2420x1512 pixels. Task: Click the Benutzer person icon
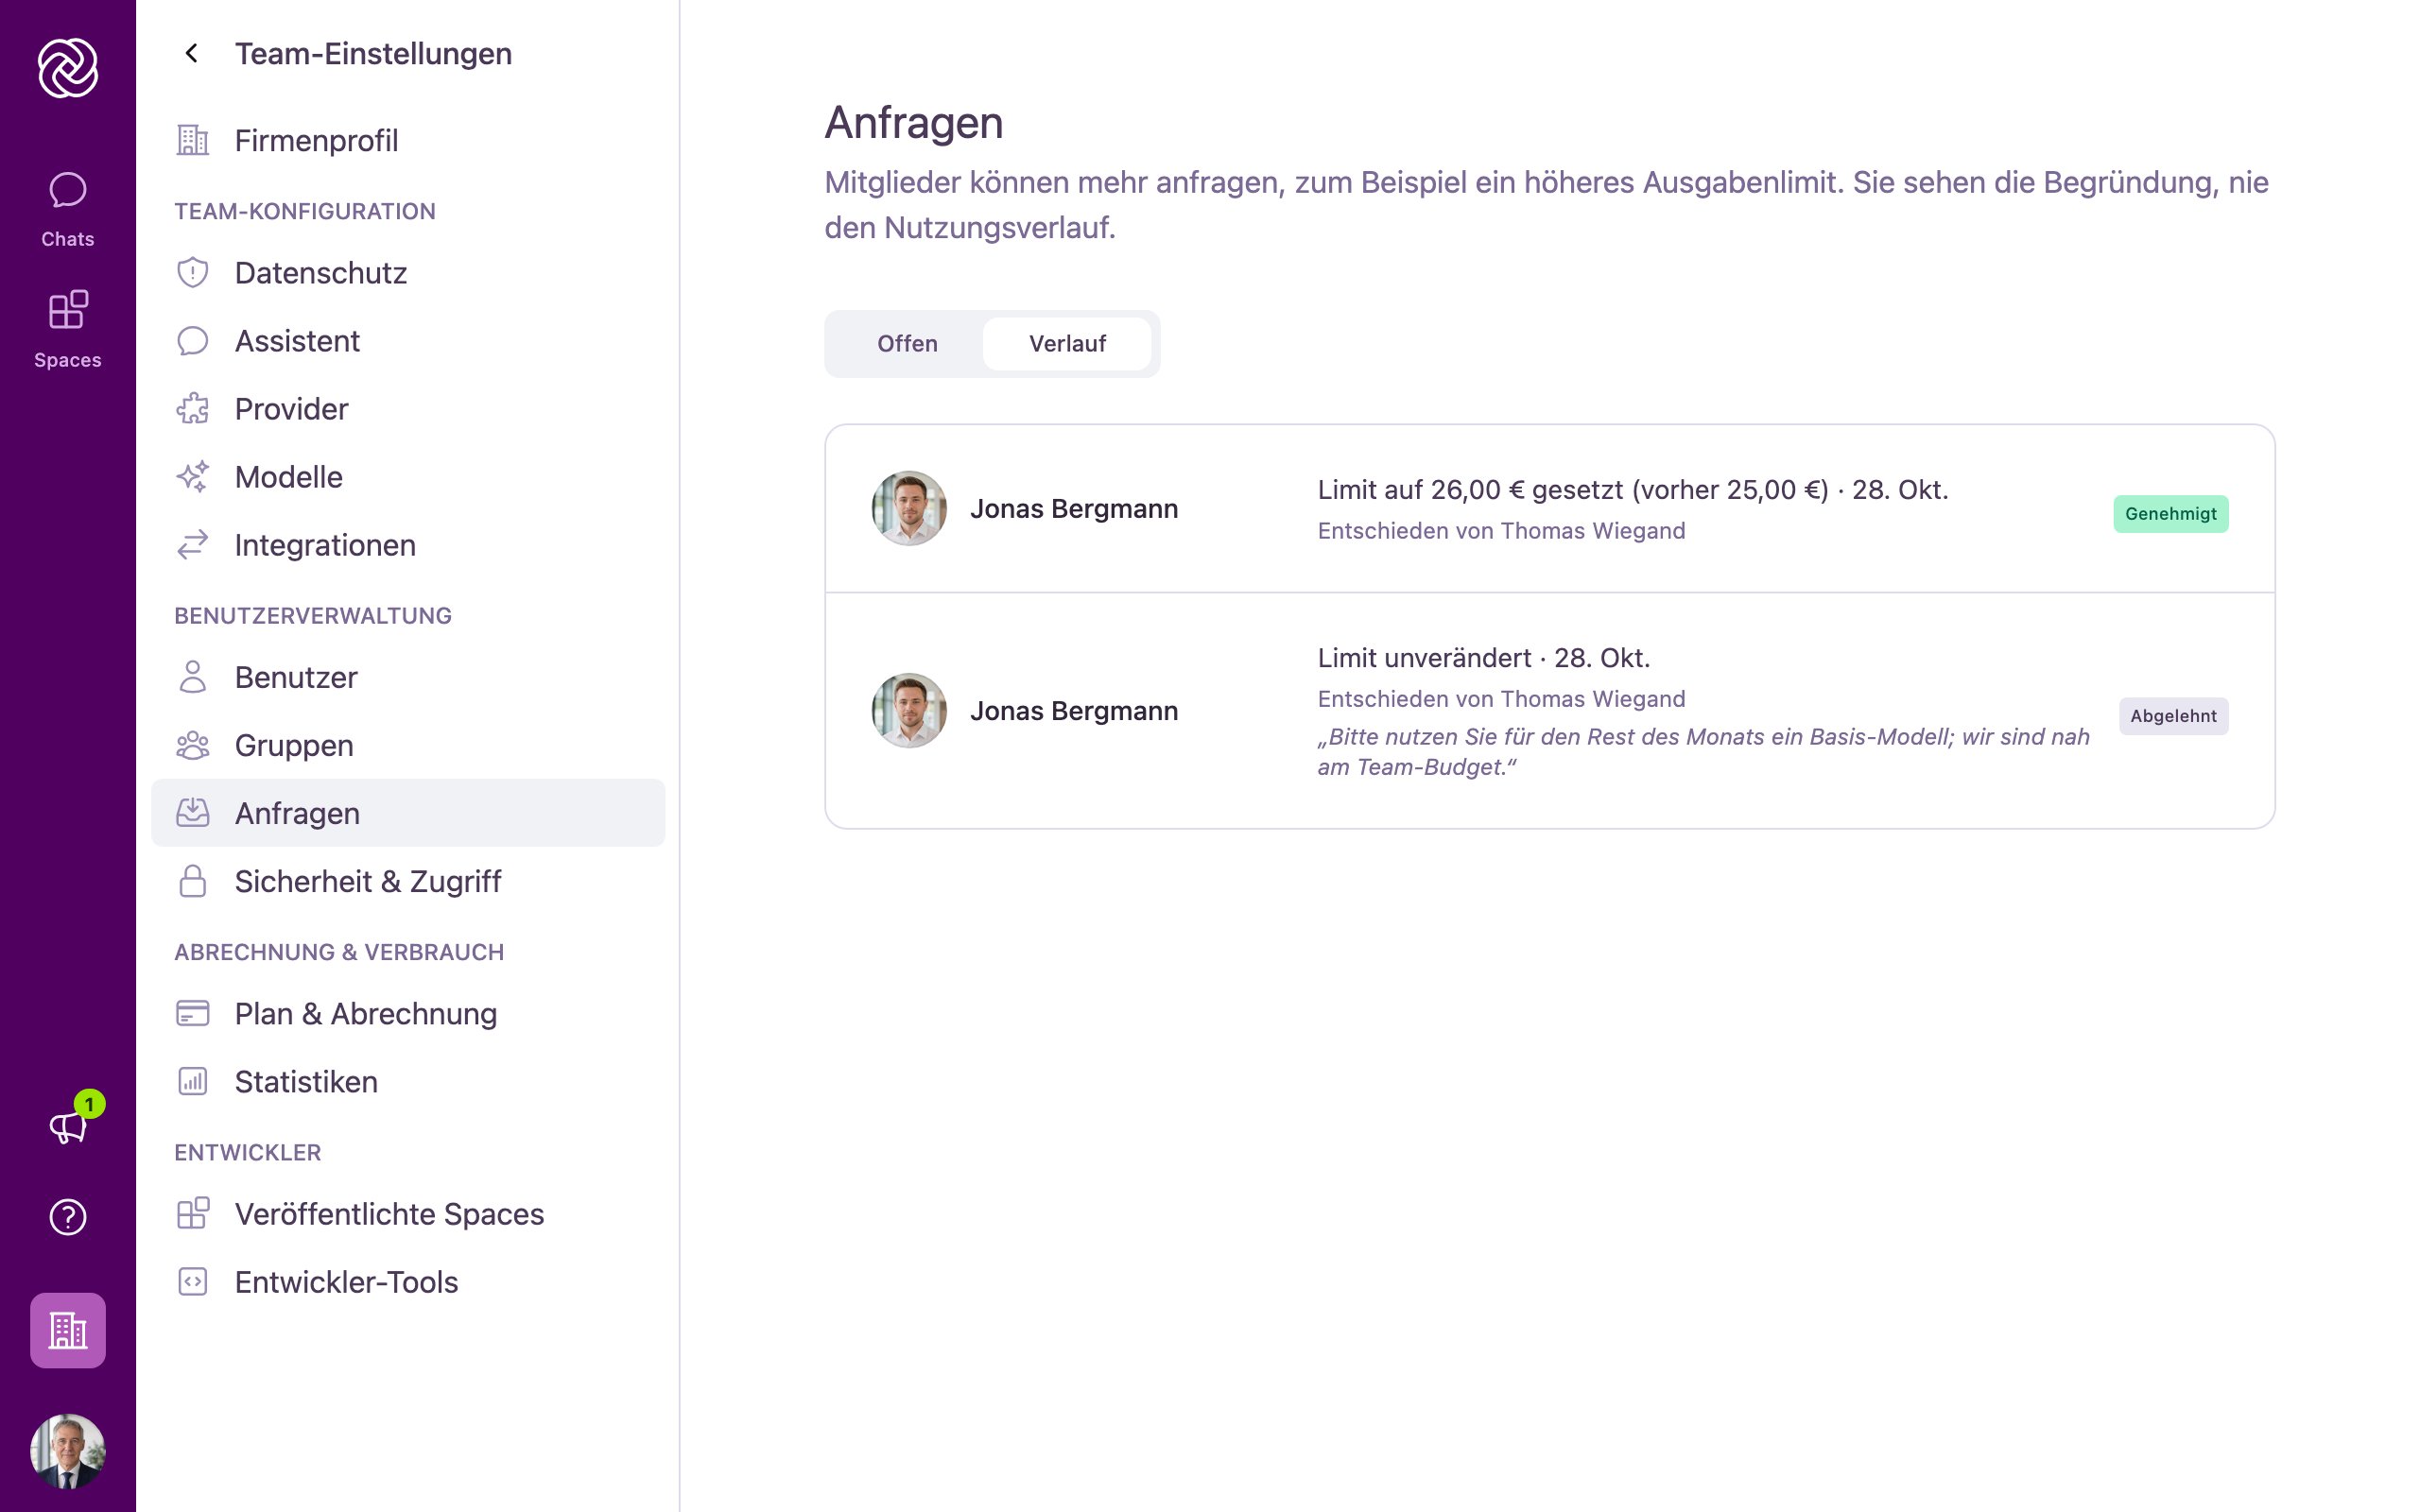coord(193,677)
